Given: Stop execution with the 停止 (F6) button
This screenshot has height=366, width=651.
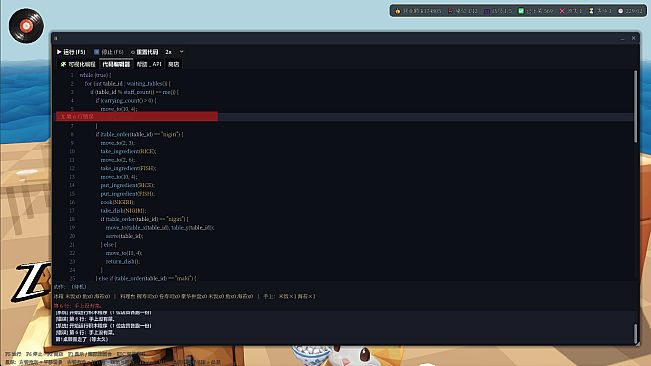Looking at the screenshot, I should click(108, 52).
